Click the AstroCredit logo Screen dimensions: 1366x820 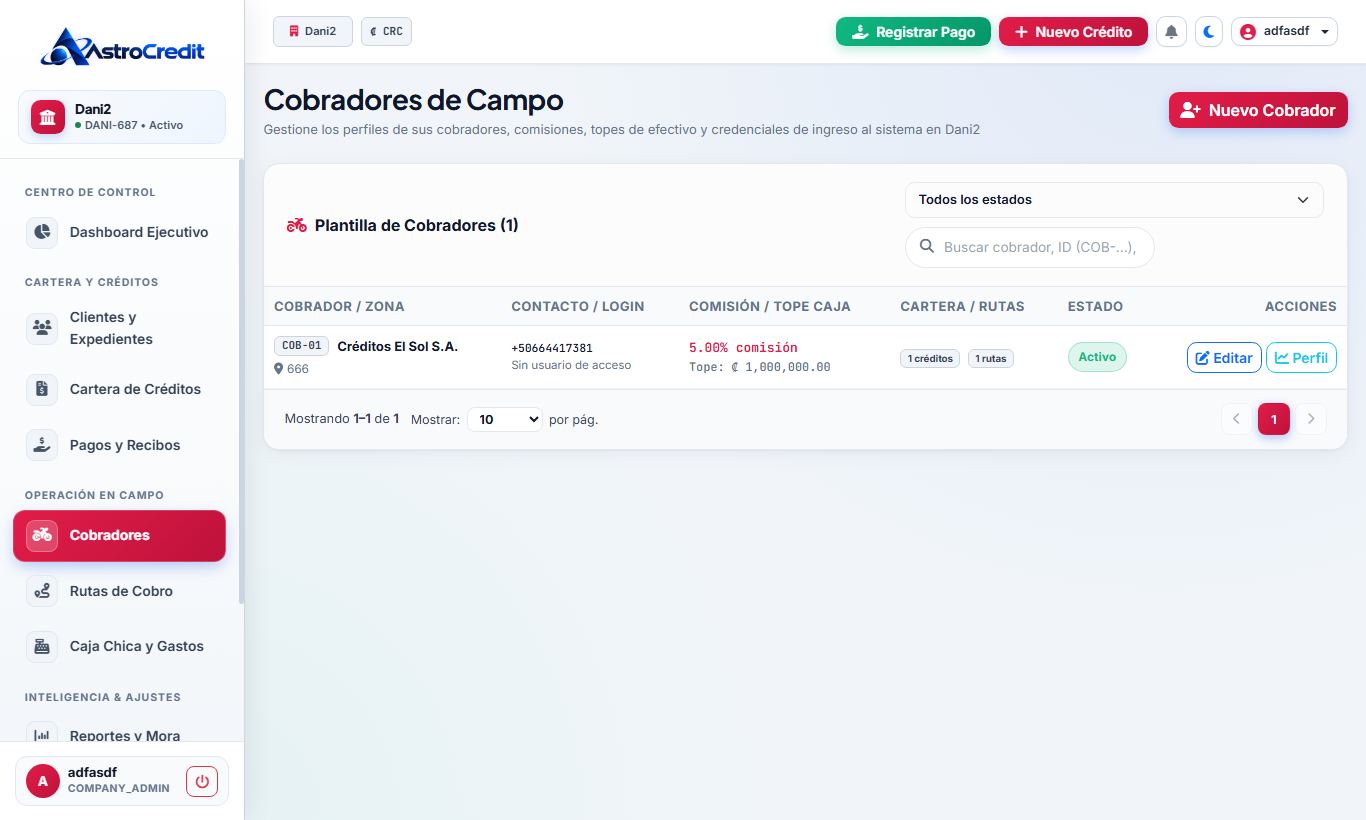[x=122, y=47]
